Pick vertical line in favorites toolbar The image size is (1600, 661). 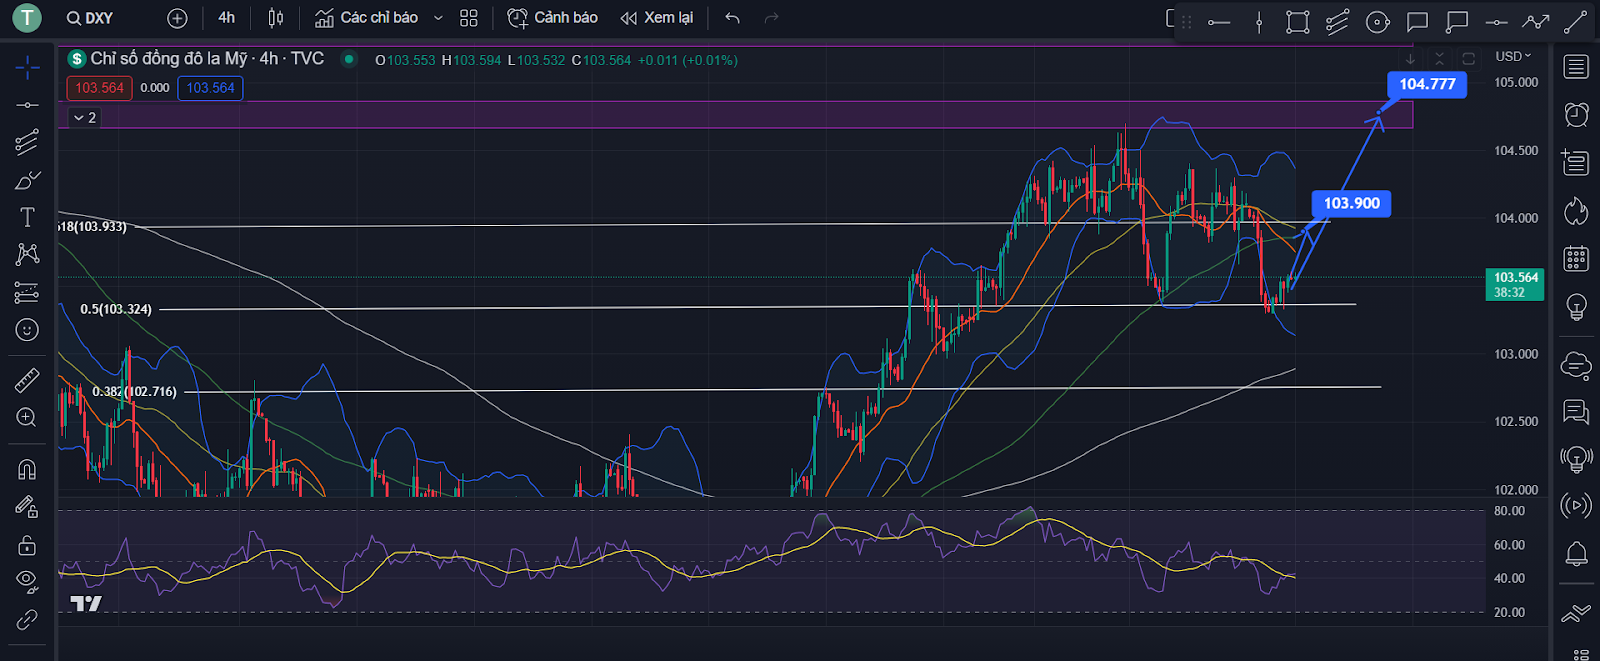(x=1259, y=22)
